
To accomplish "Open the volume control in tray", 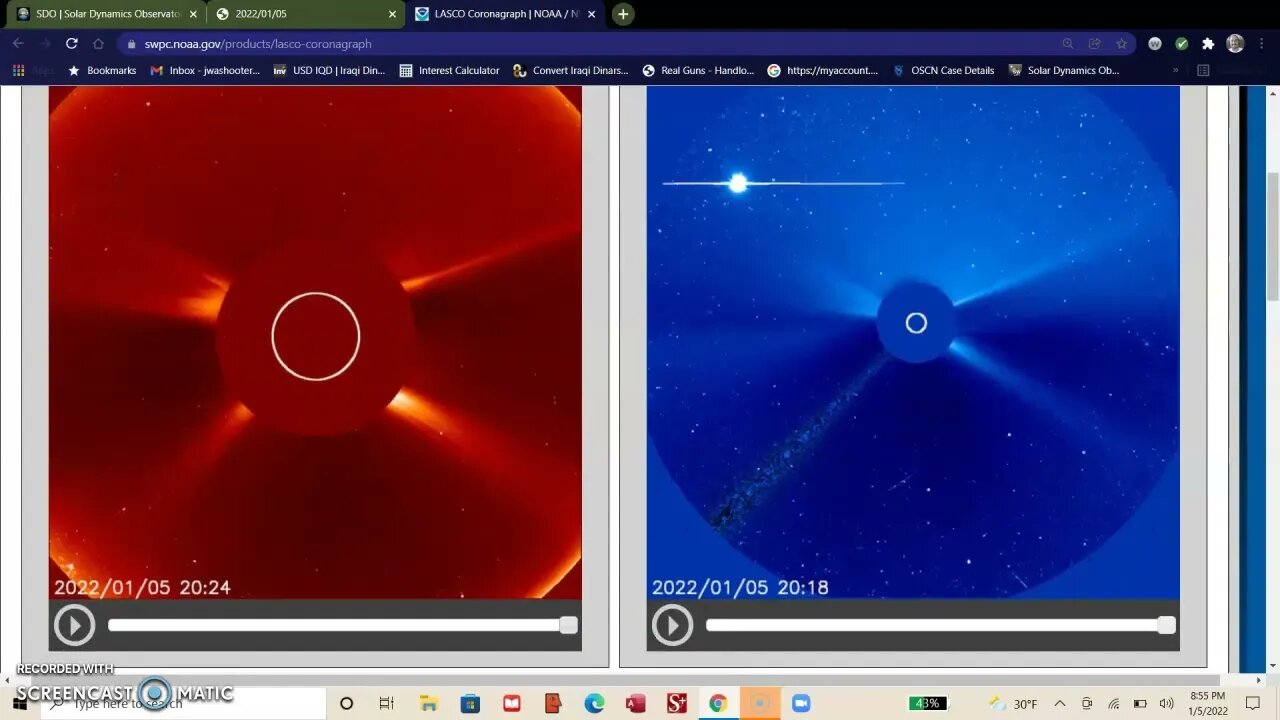I will tap(1166, 703).
